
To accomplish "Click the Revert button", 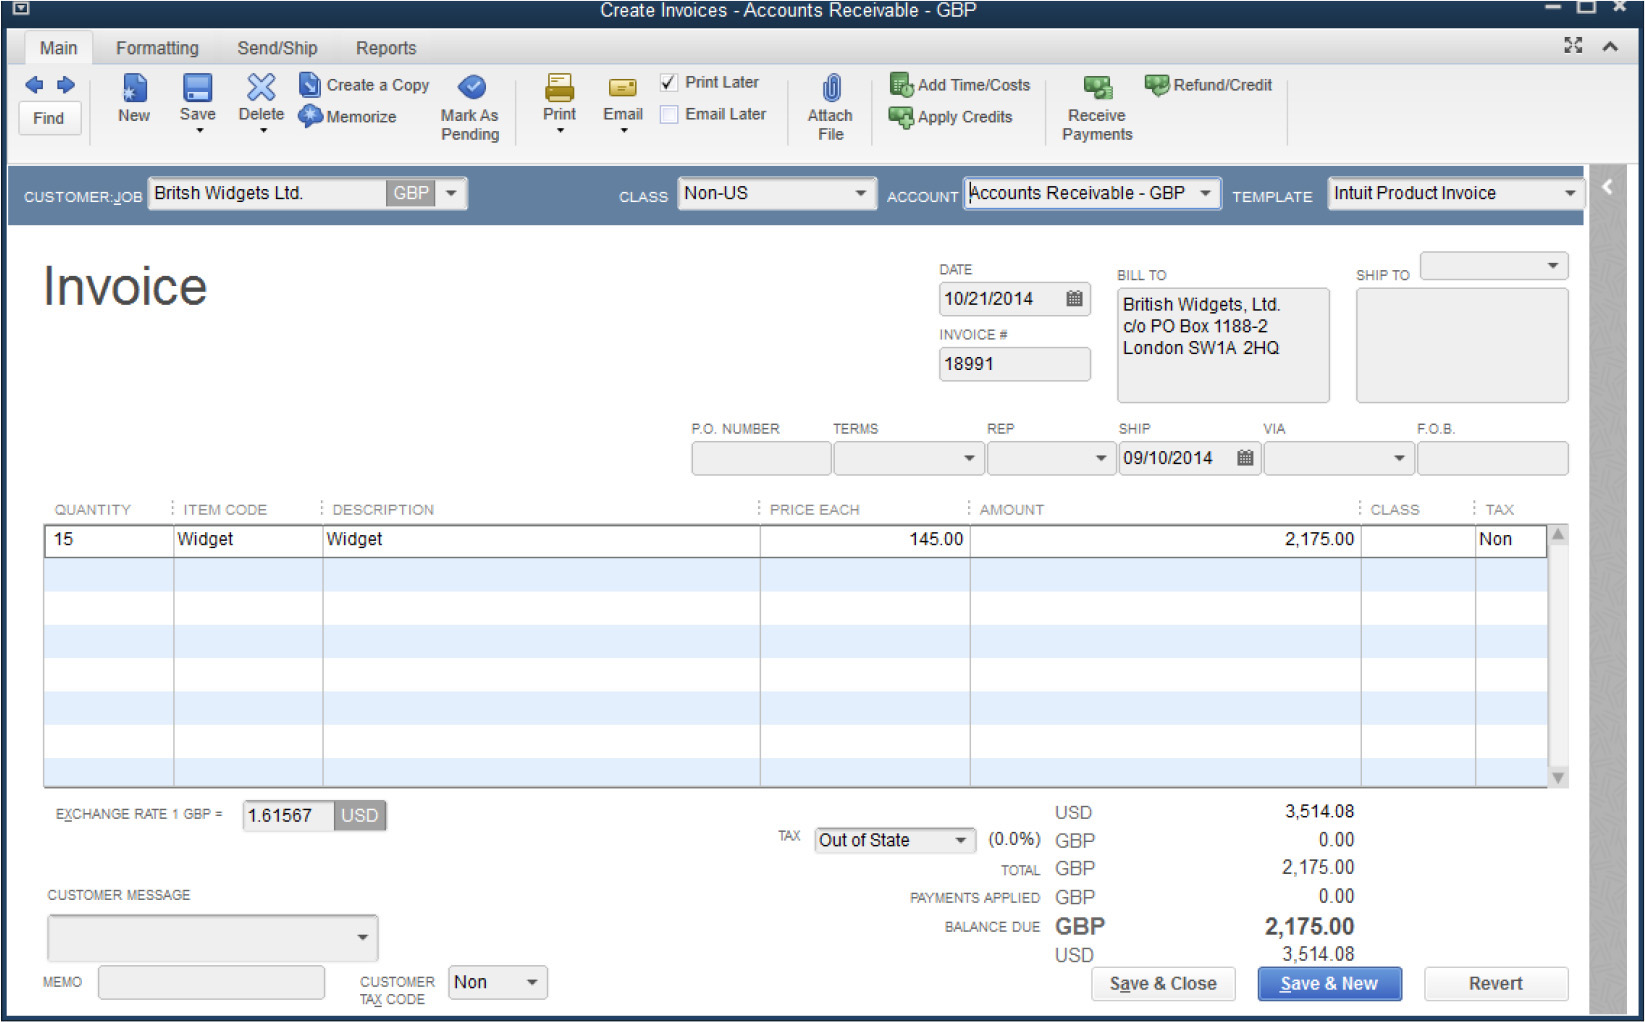I will click(x=1495, y=983).
